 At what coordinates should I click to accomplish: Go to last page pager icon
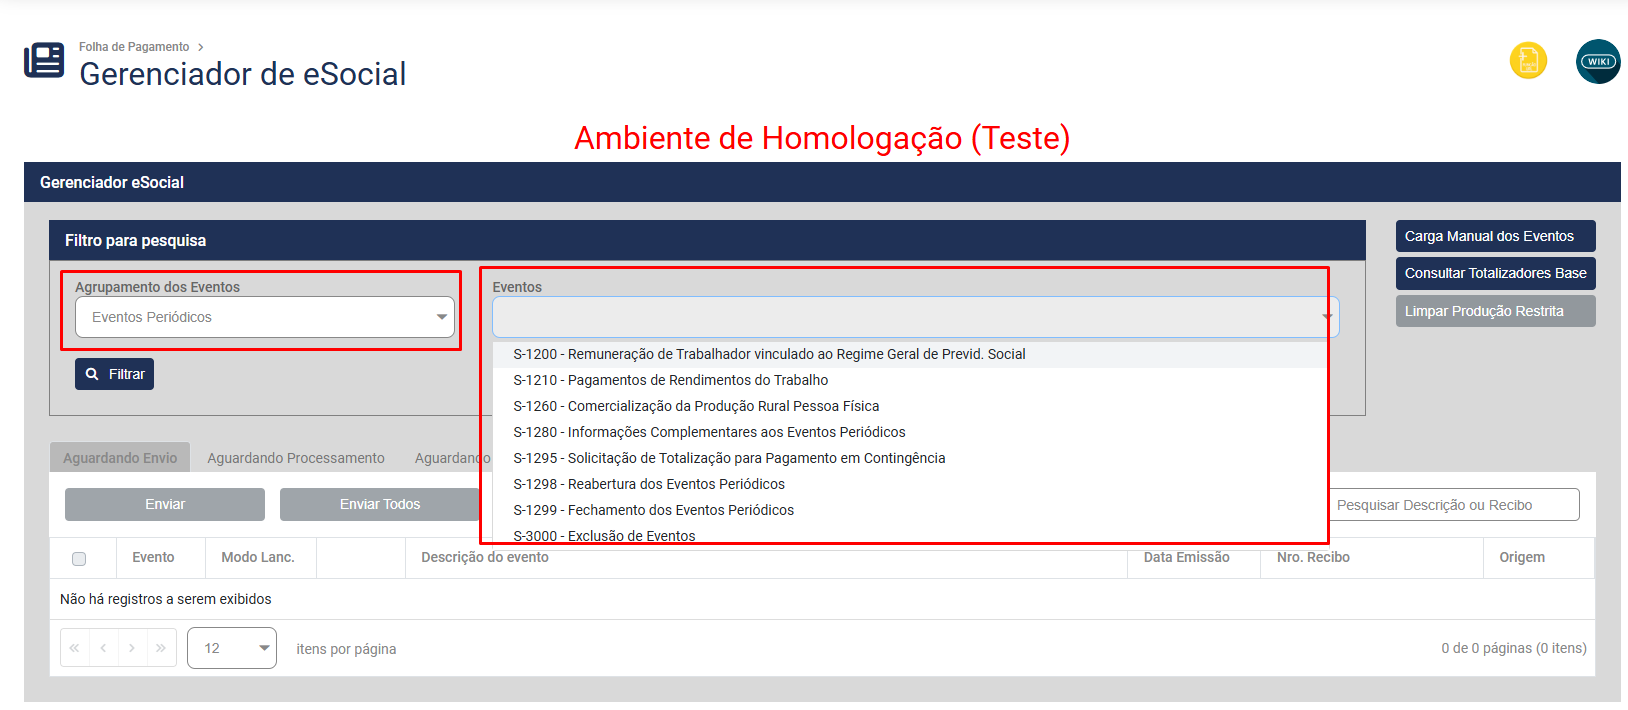pyautogui.click(x=161, y=648)
